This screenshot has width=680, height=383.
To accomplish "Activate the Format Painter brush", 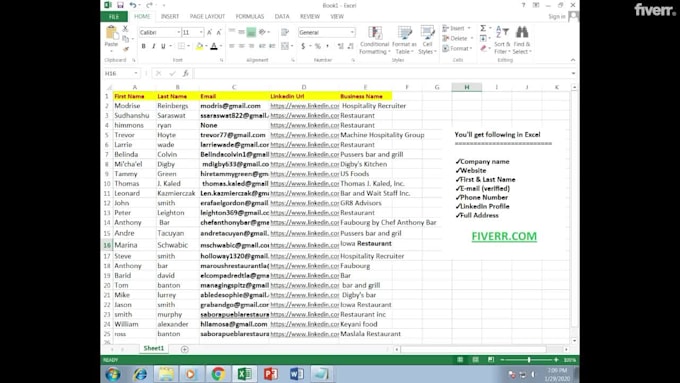I will [x=125, y=49].
